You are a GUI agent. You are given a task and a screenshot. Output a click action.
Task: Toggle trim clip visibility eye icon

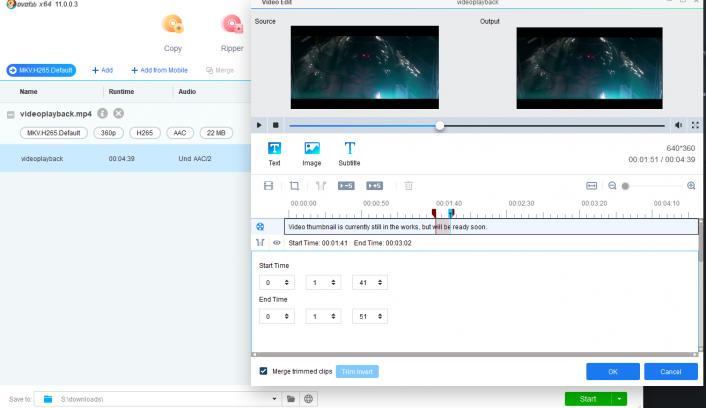pyautogui.click(x=276, y=243)
